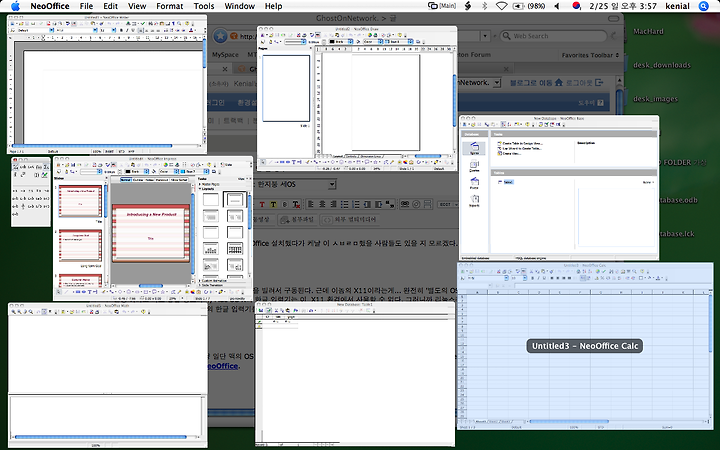Click MySpace bookmark in browser
This screenshot has height=450, width=720.
click(225, 55)
